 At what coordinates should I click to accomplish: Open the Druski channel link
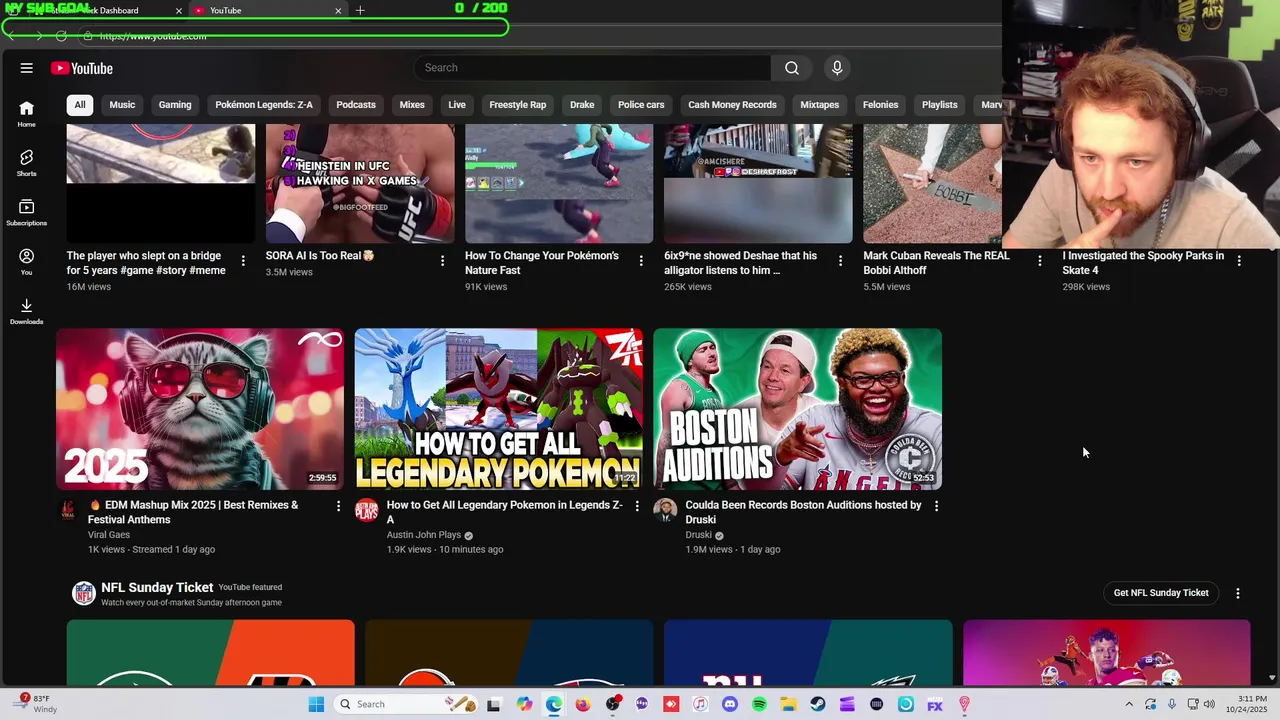(x=699, y=535)
